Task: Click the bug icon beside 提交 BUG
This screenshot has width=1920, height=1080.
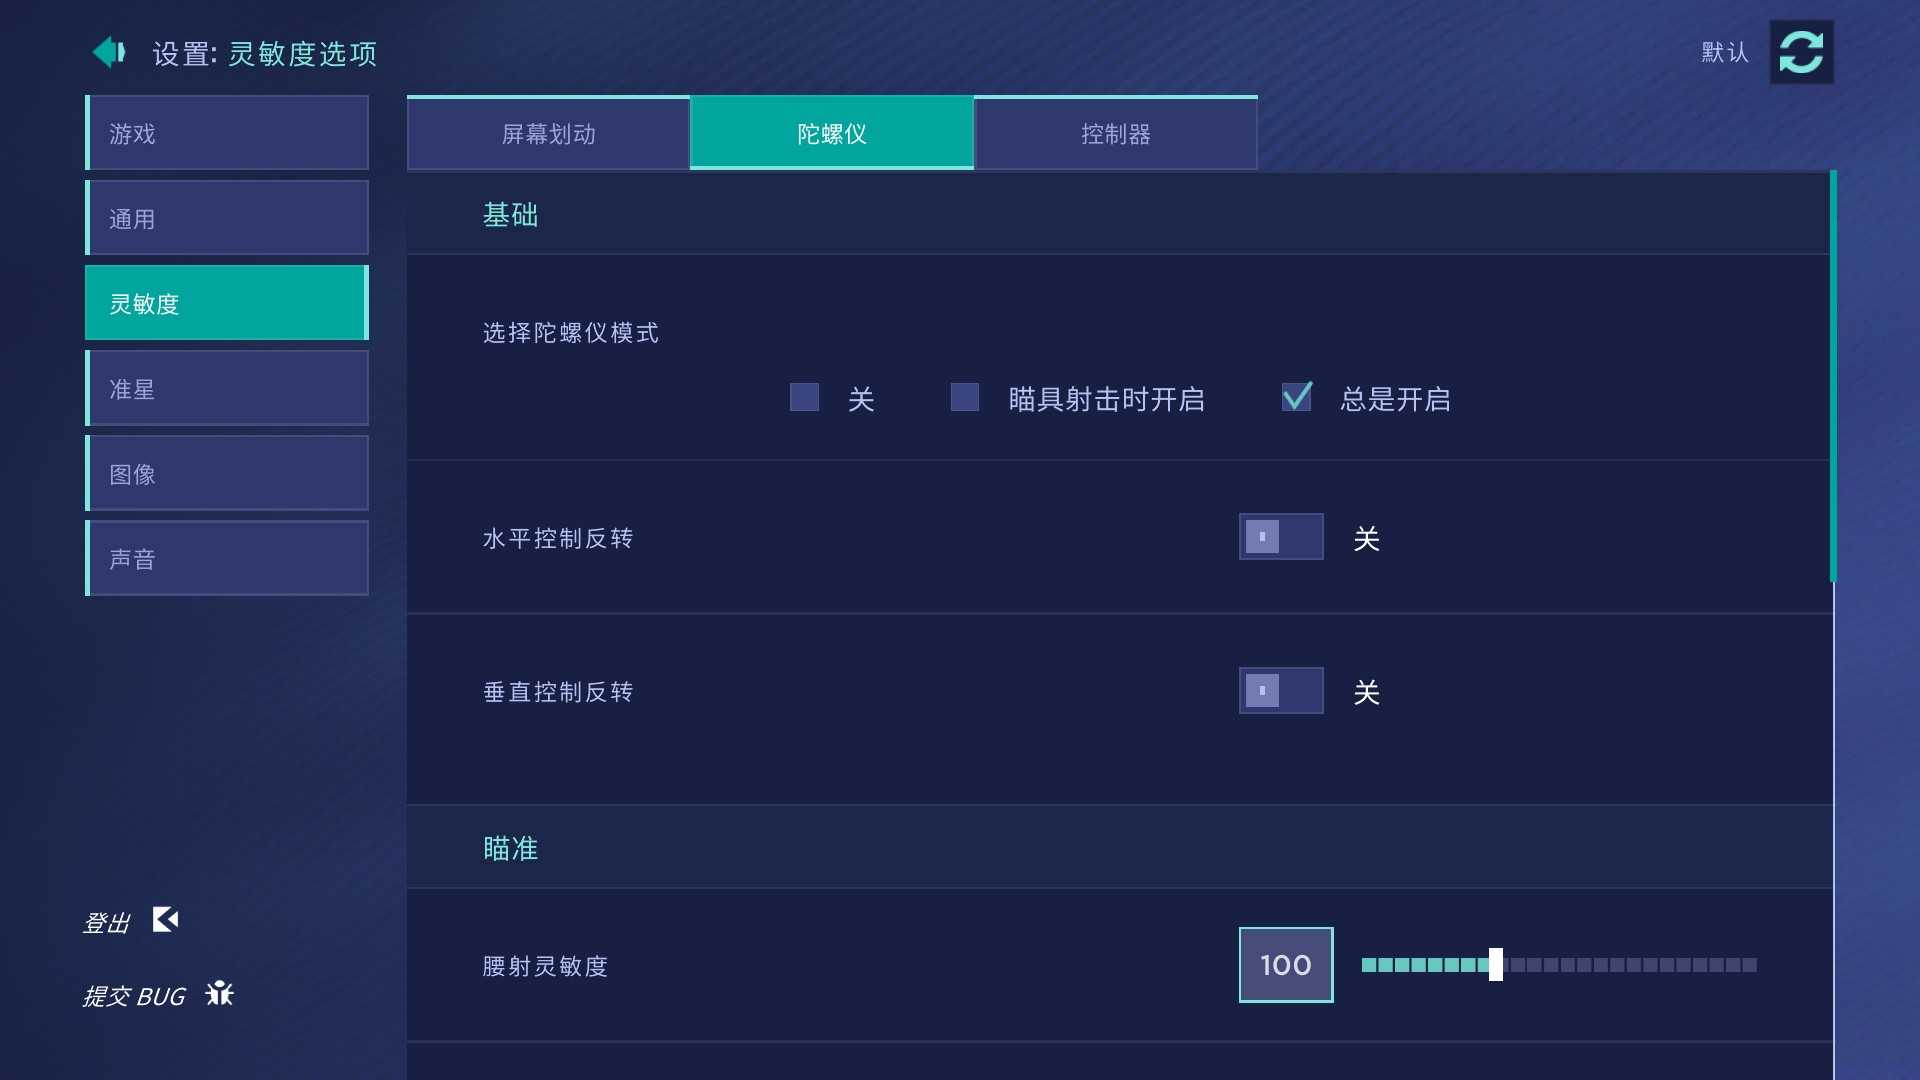Action: (x=219, y=993)
